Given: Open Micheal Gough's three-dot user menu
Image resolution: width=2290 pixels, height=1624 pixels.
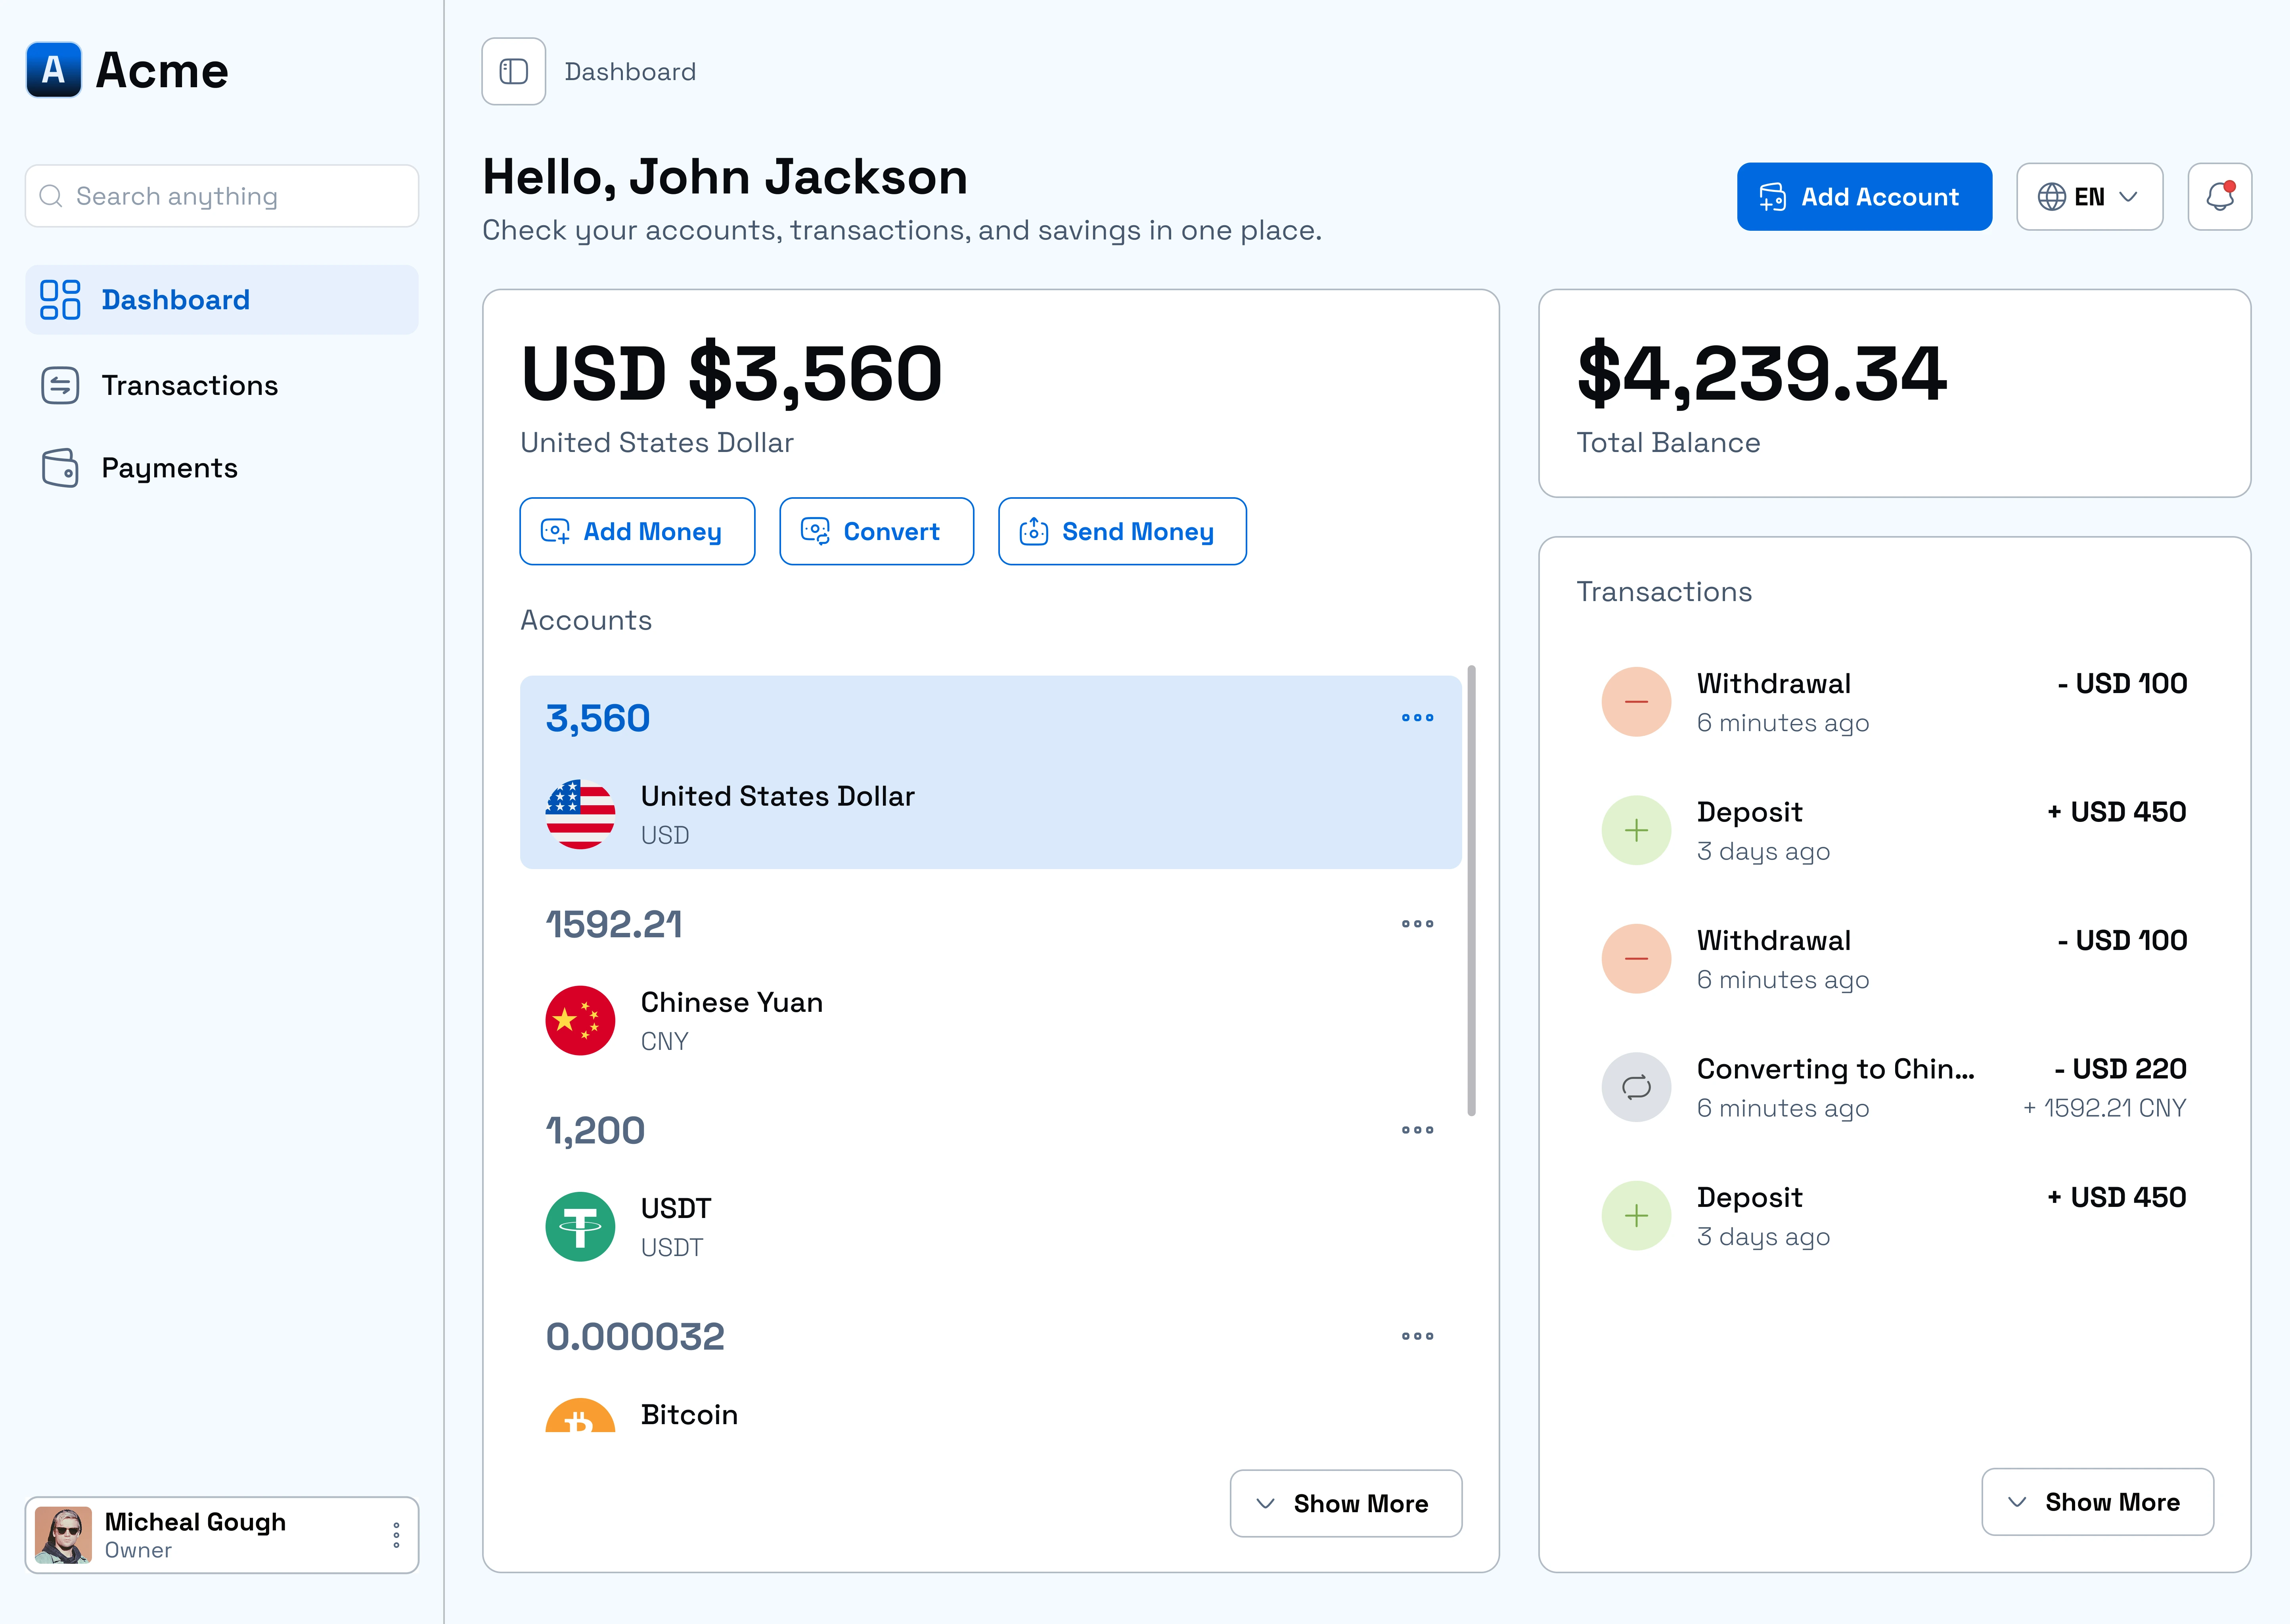Looking at the screenshot, I should pyautogui.click(x=396, y=1535).
